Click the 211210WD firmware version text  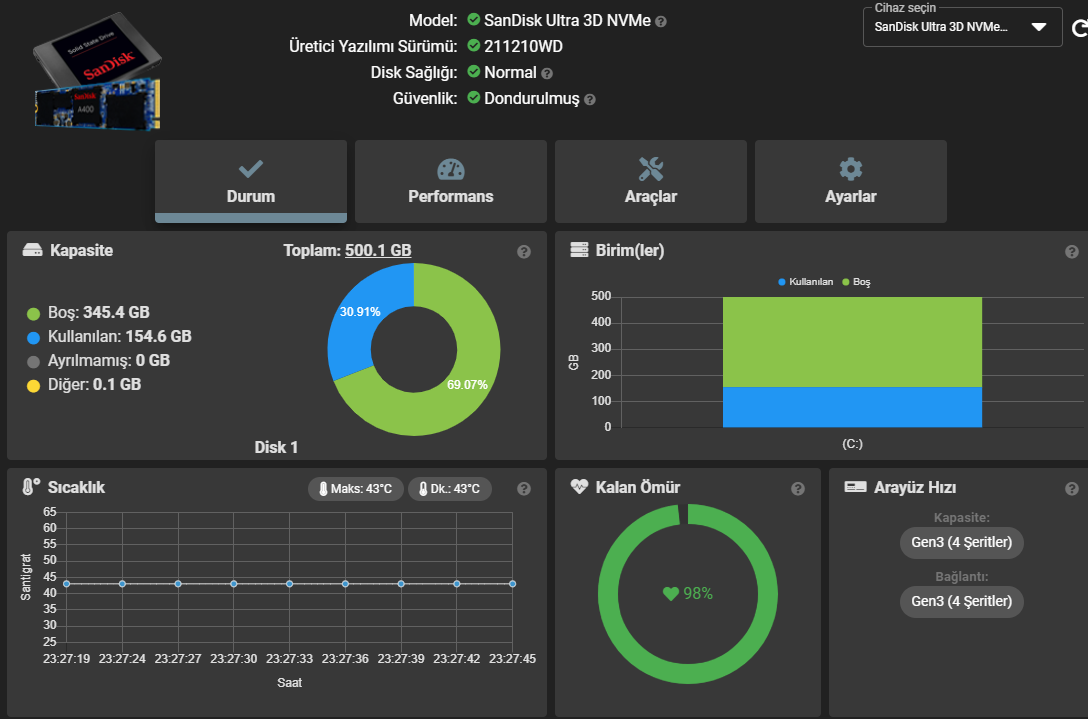(x=523, y=46)
